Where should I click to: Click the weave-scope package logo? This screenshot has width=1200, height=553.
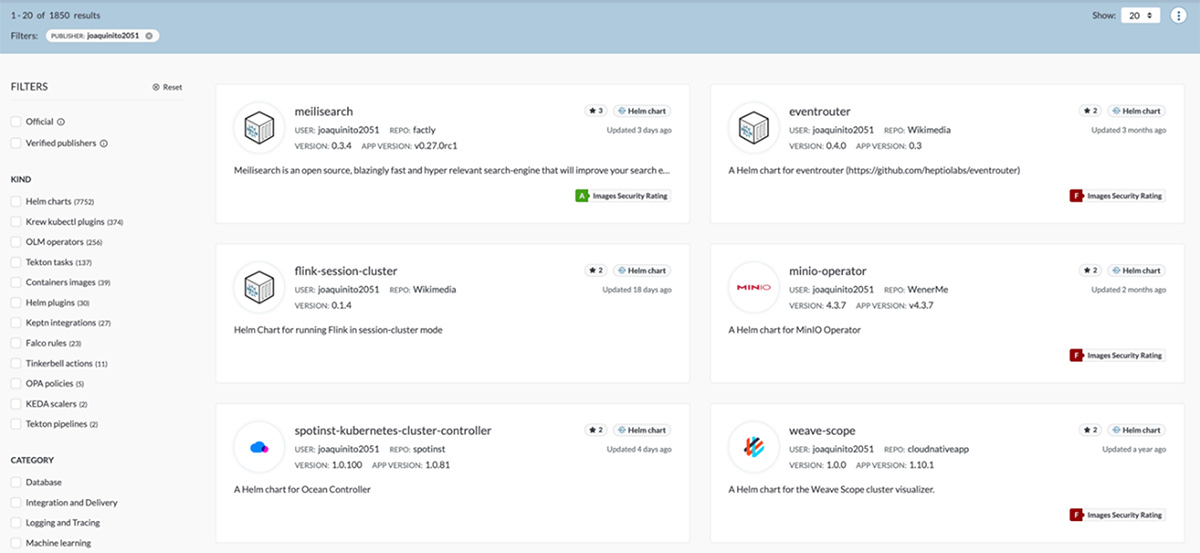(754, 447)
